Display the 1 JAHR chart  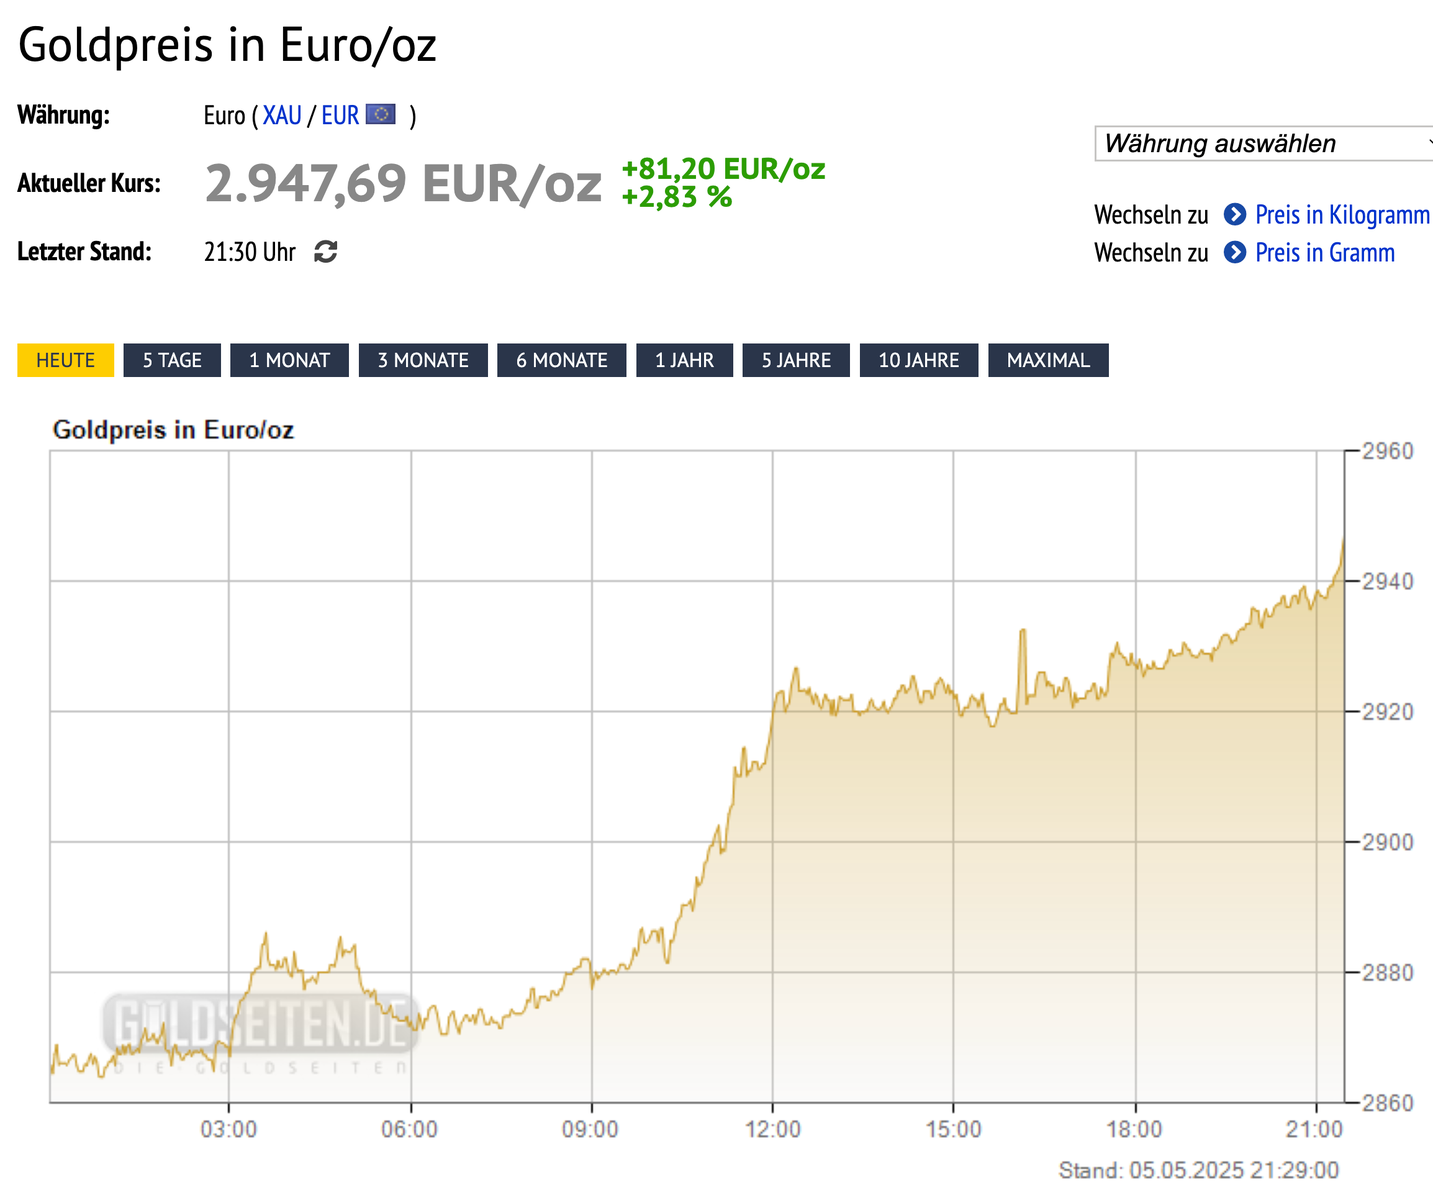[684, 360]
